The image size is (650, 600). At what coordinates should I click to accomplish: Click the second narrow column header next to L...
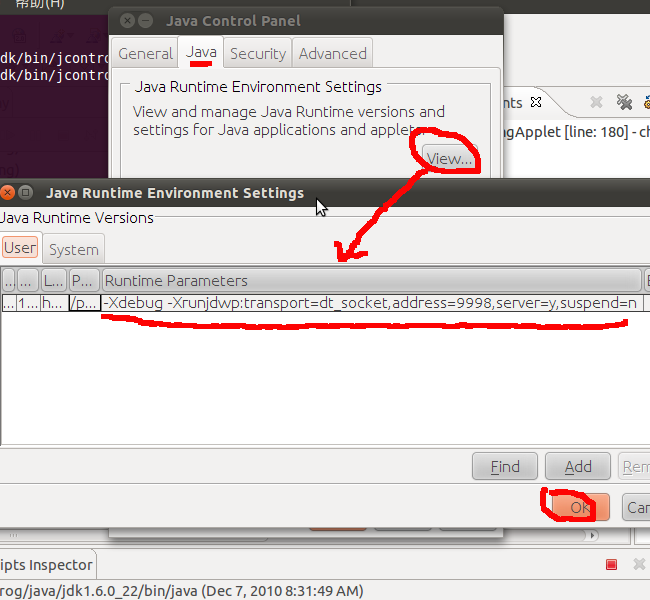(x=28, y=280)
